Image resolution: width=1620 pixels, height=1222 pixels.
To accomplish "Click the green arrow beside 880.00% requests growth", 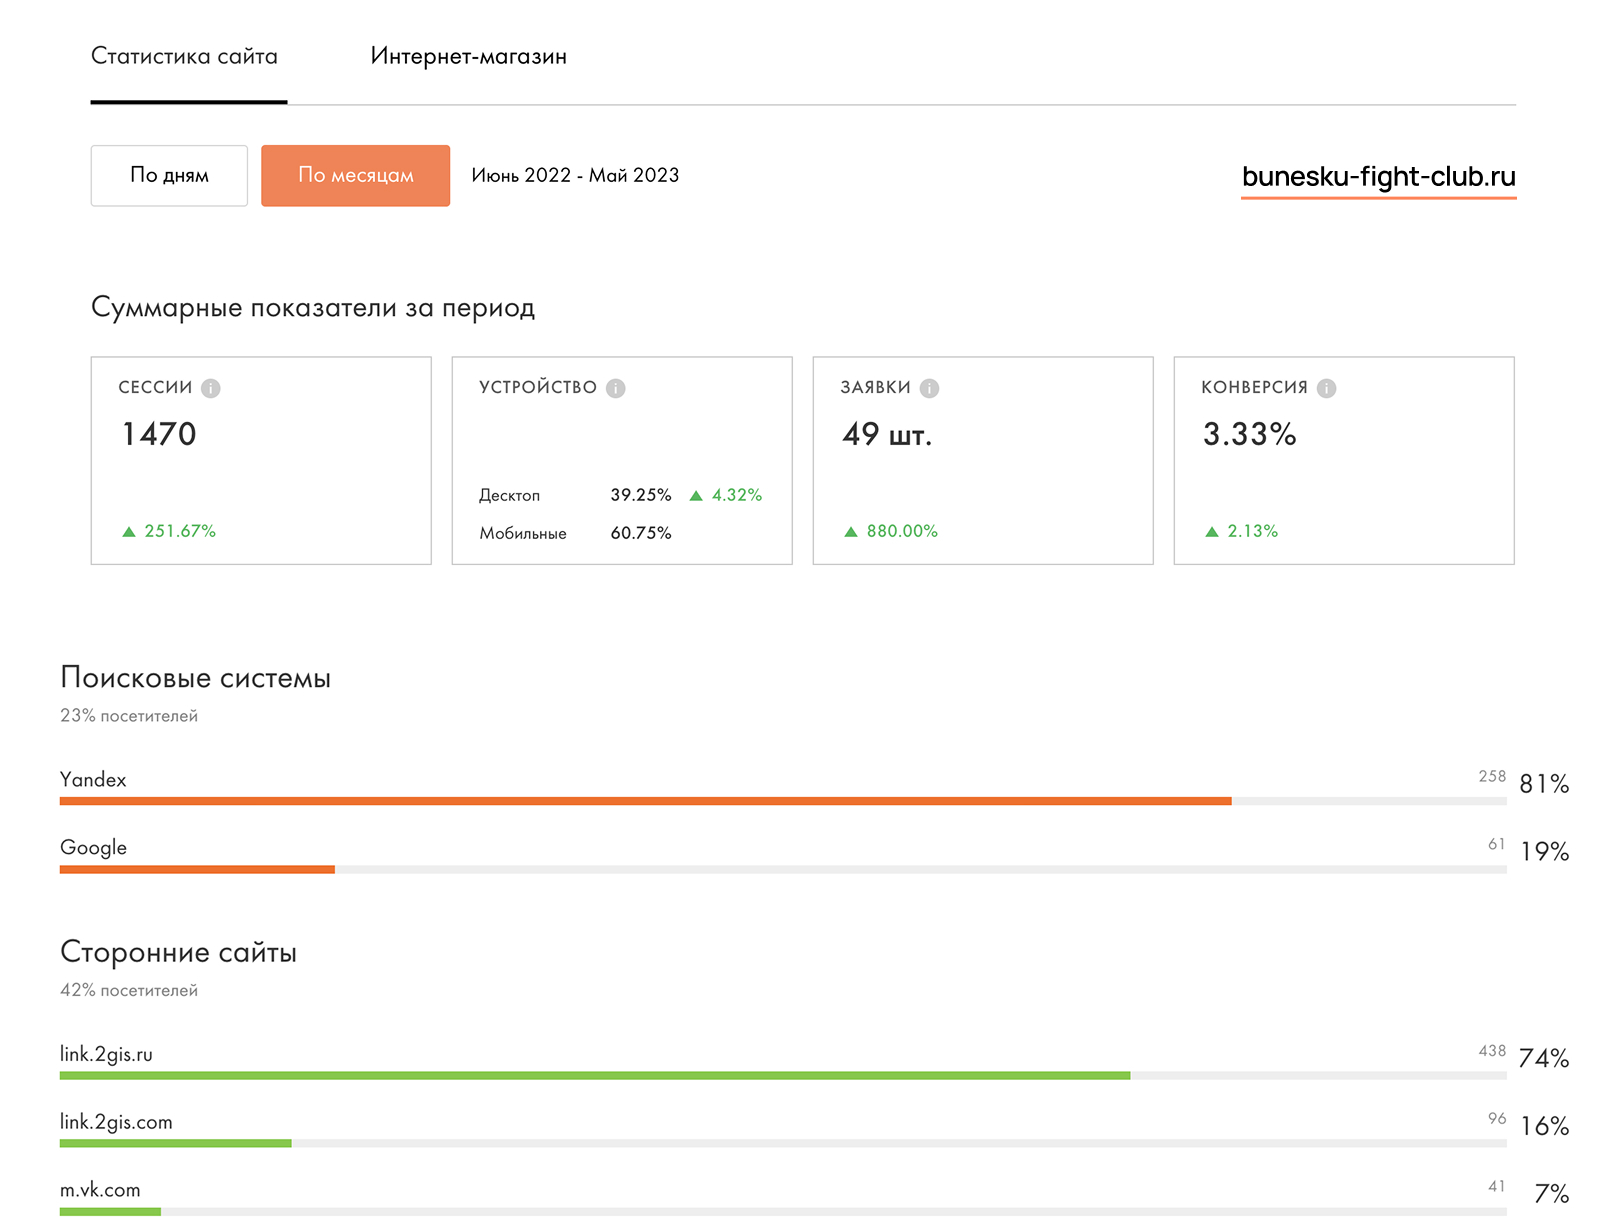I will pos(851,532).
